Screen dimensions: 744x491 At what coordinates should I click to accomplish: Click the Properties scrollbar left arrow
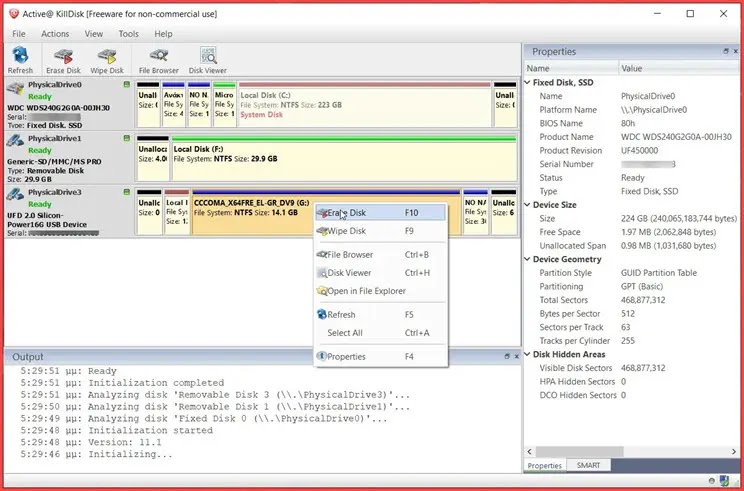pyautogui.click(x=530, y=452)
